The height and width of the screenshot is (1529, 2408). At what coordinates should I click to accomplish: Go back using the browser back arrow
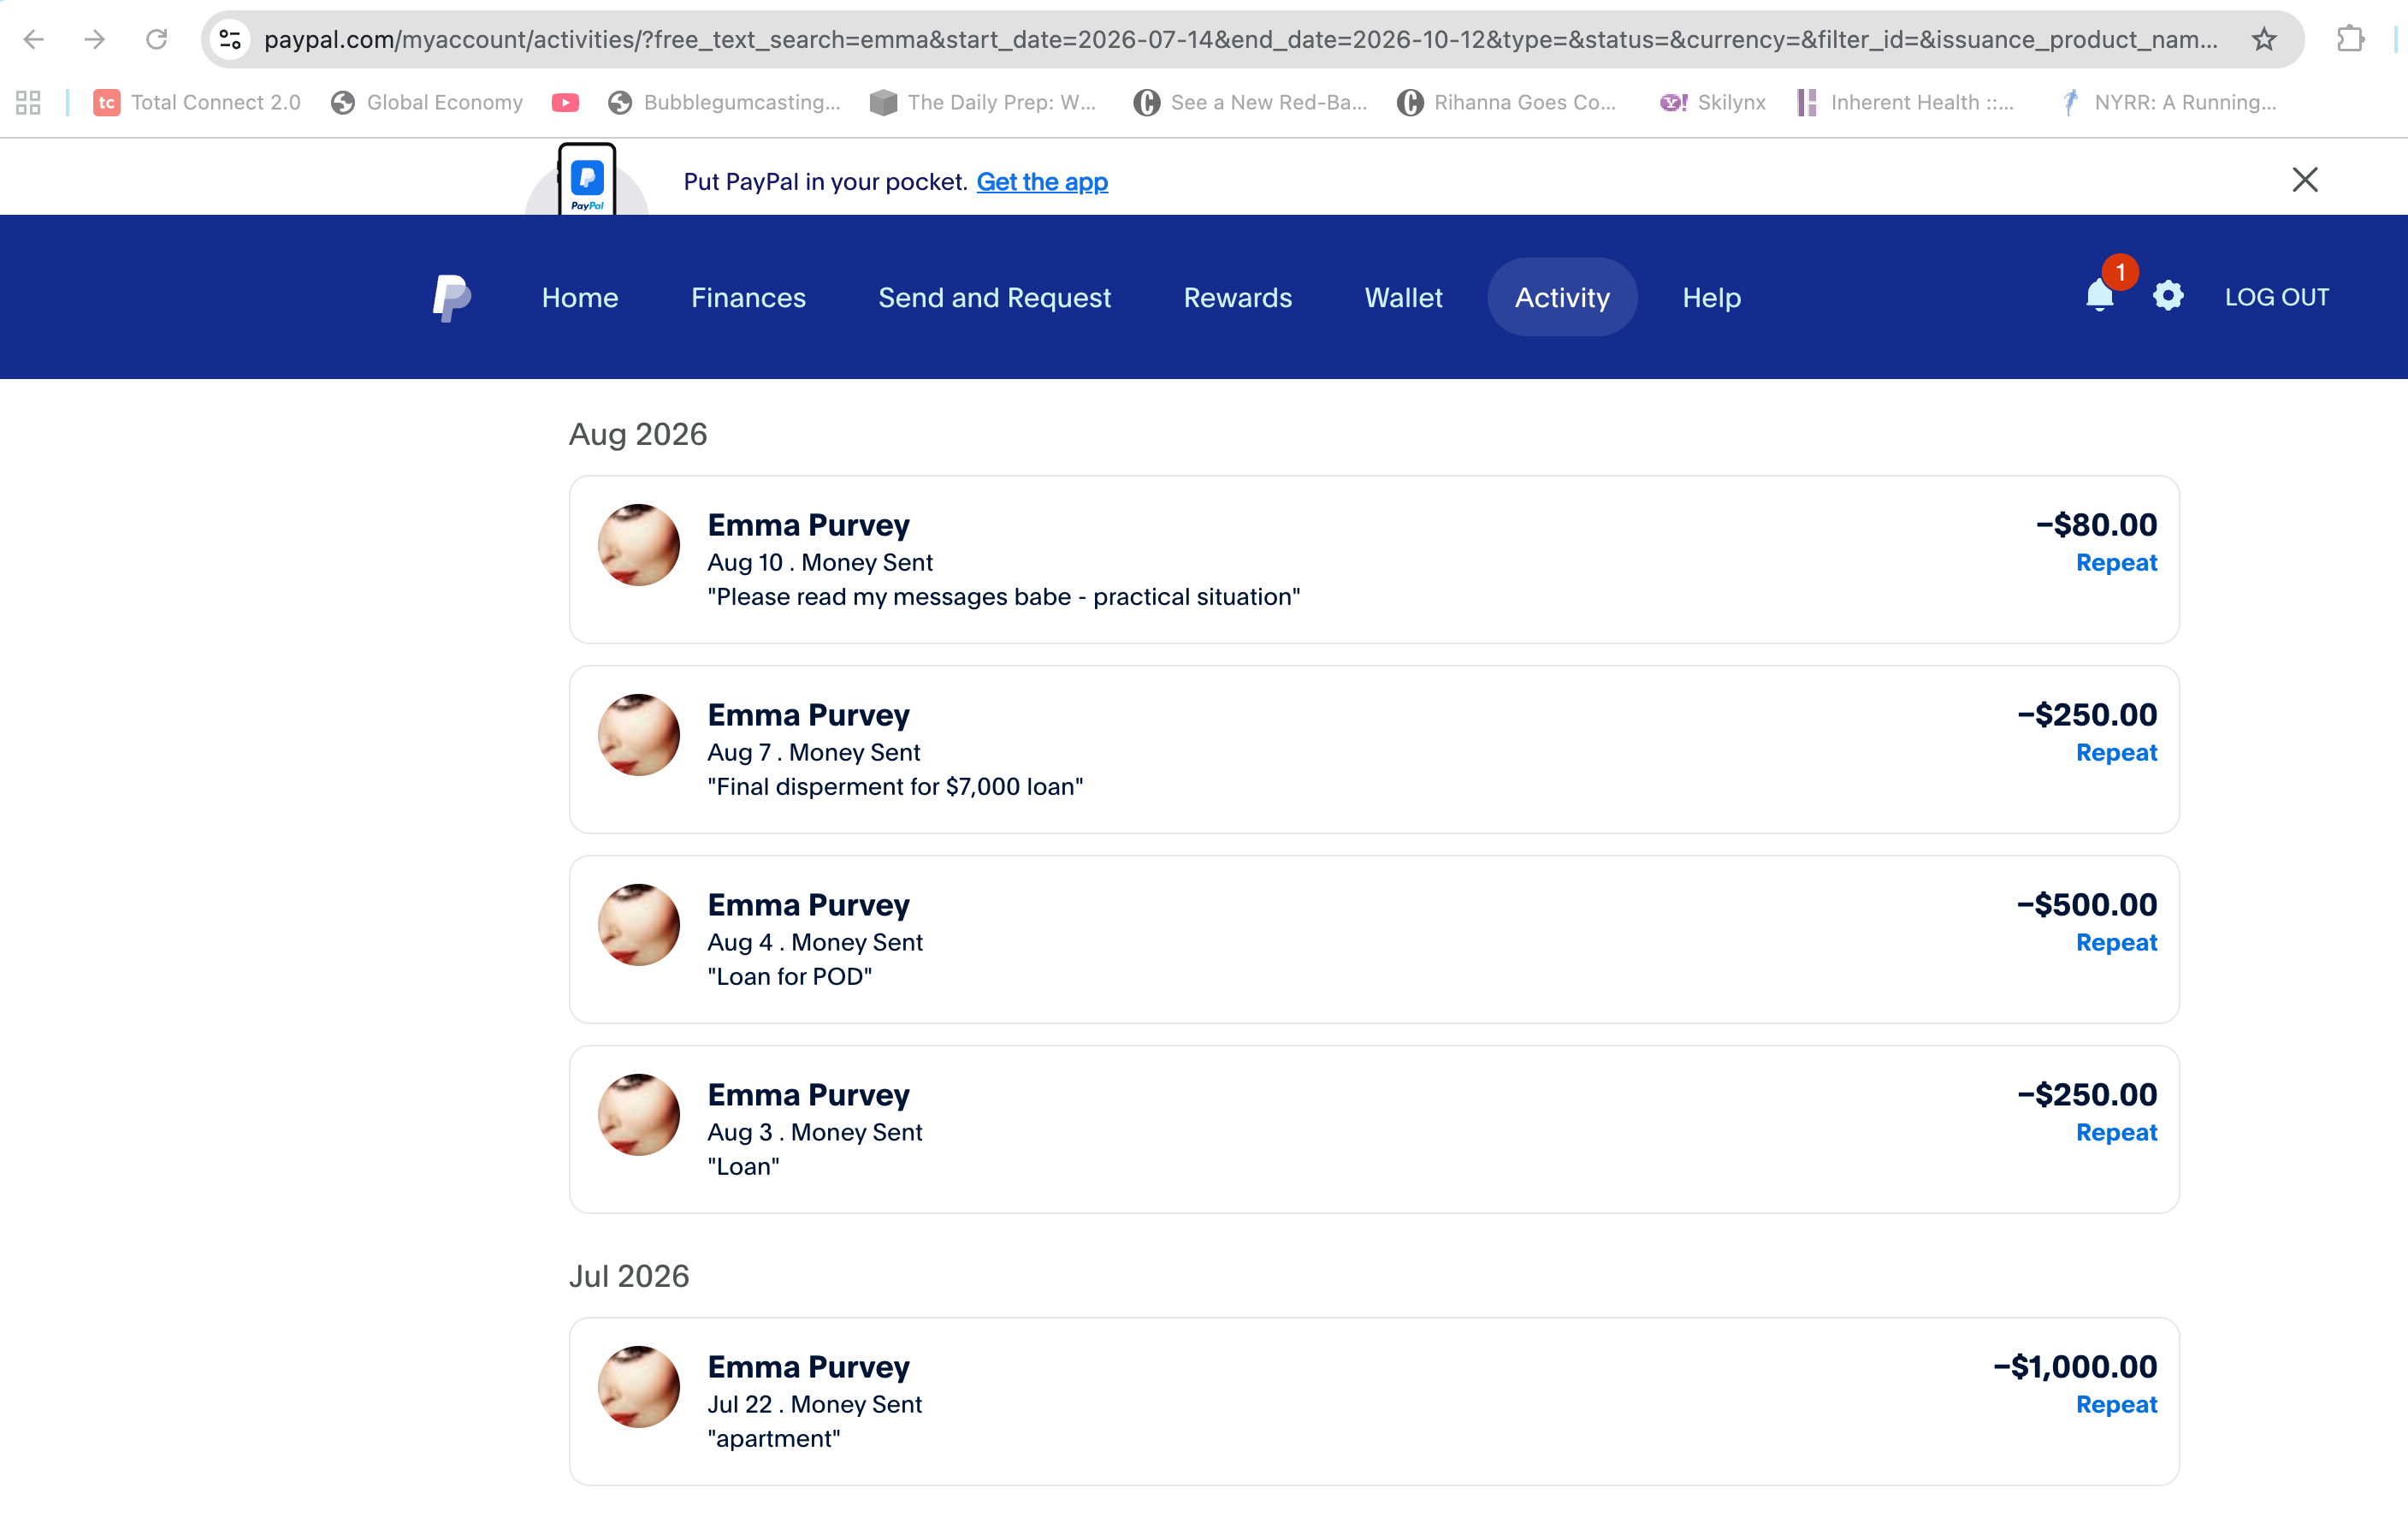[34, 40]
